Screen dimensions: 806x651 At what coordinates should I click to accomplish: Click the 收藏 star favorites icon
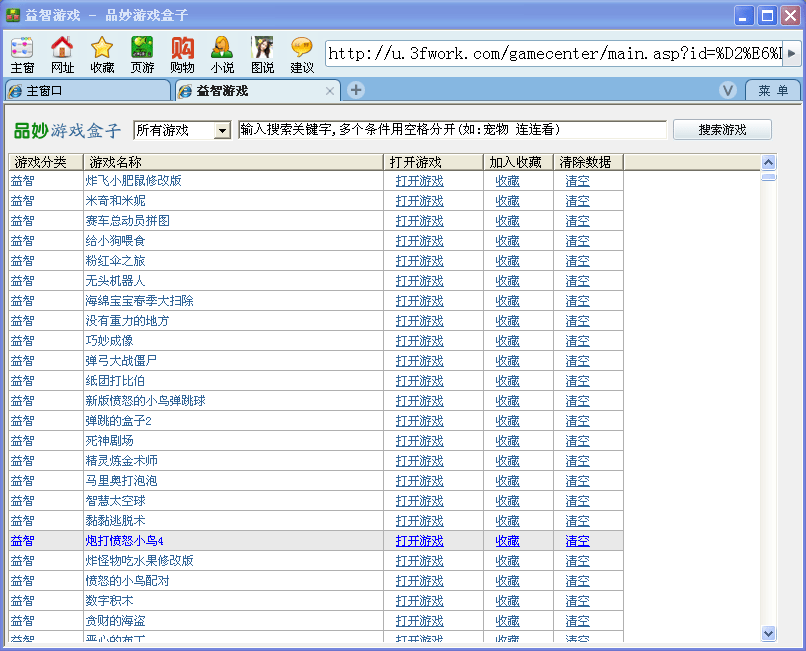102,53
